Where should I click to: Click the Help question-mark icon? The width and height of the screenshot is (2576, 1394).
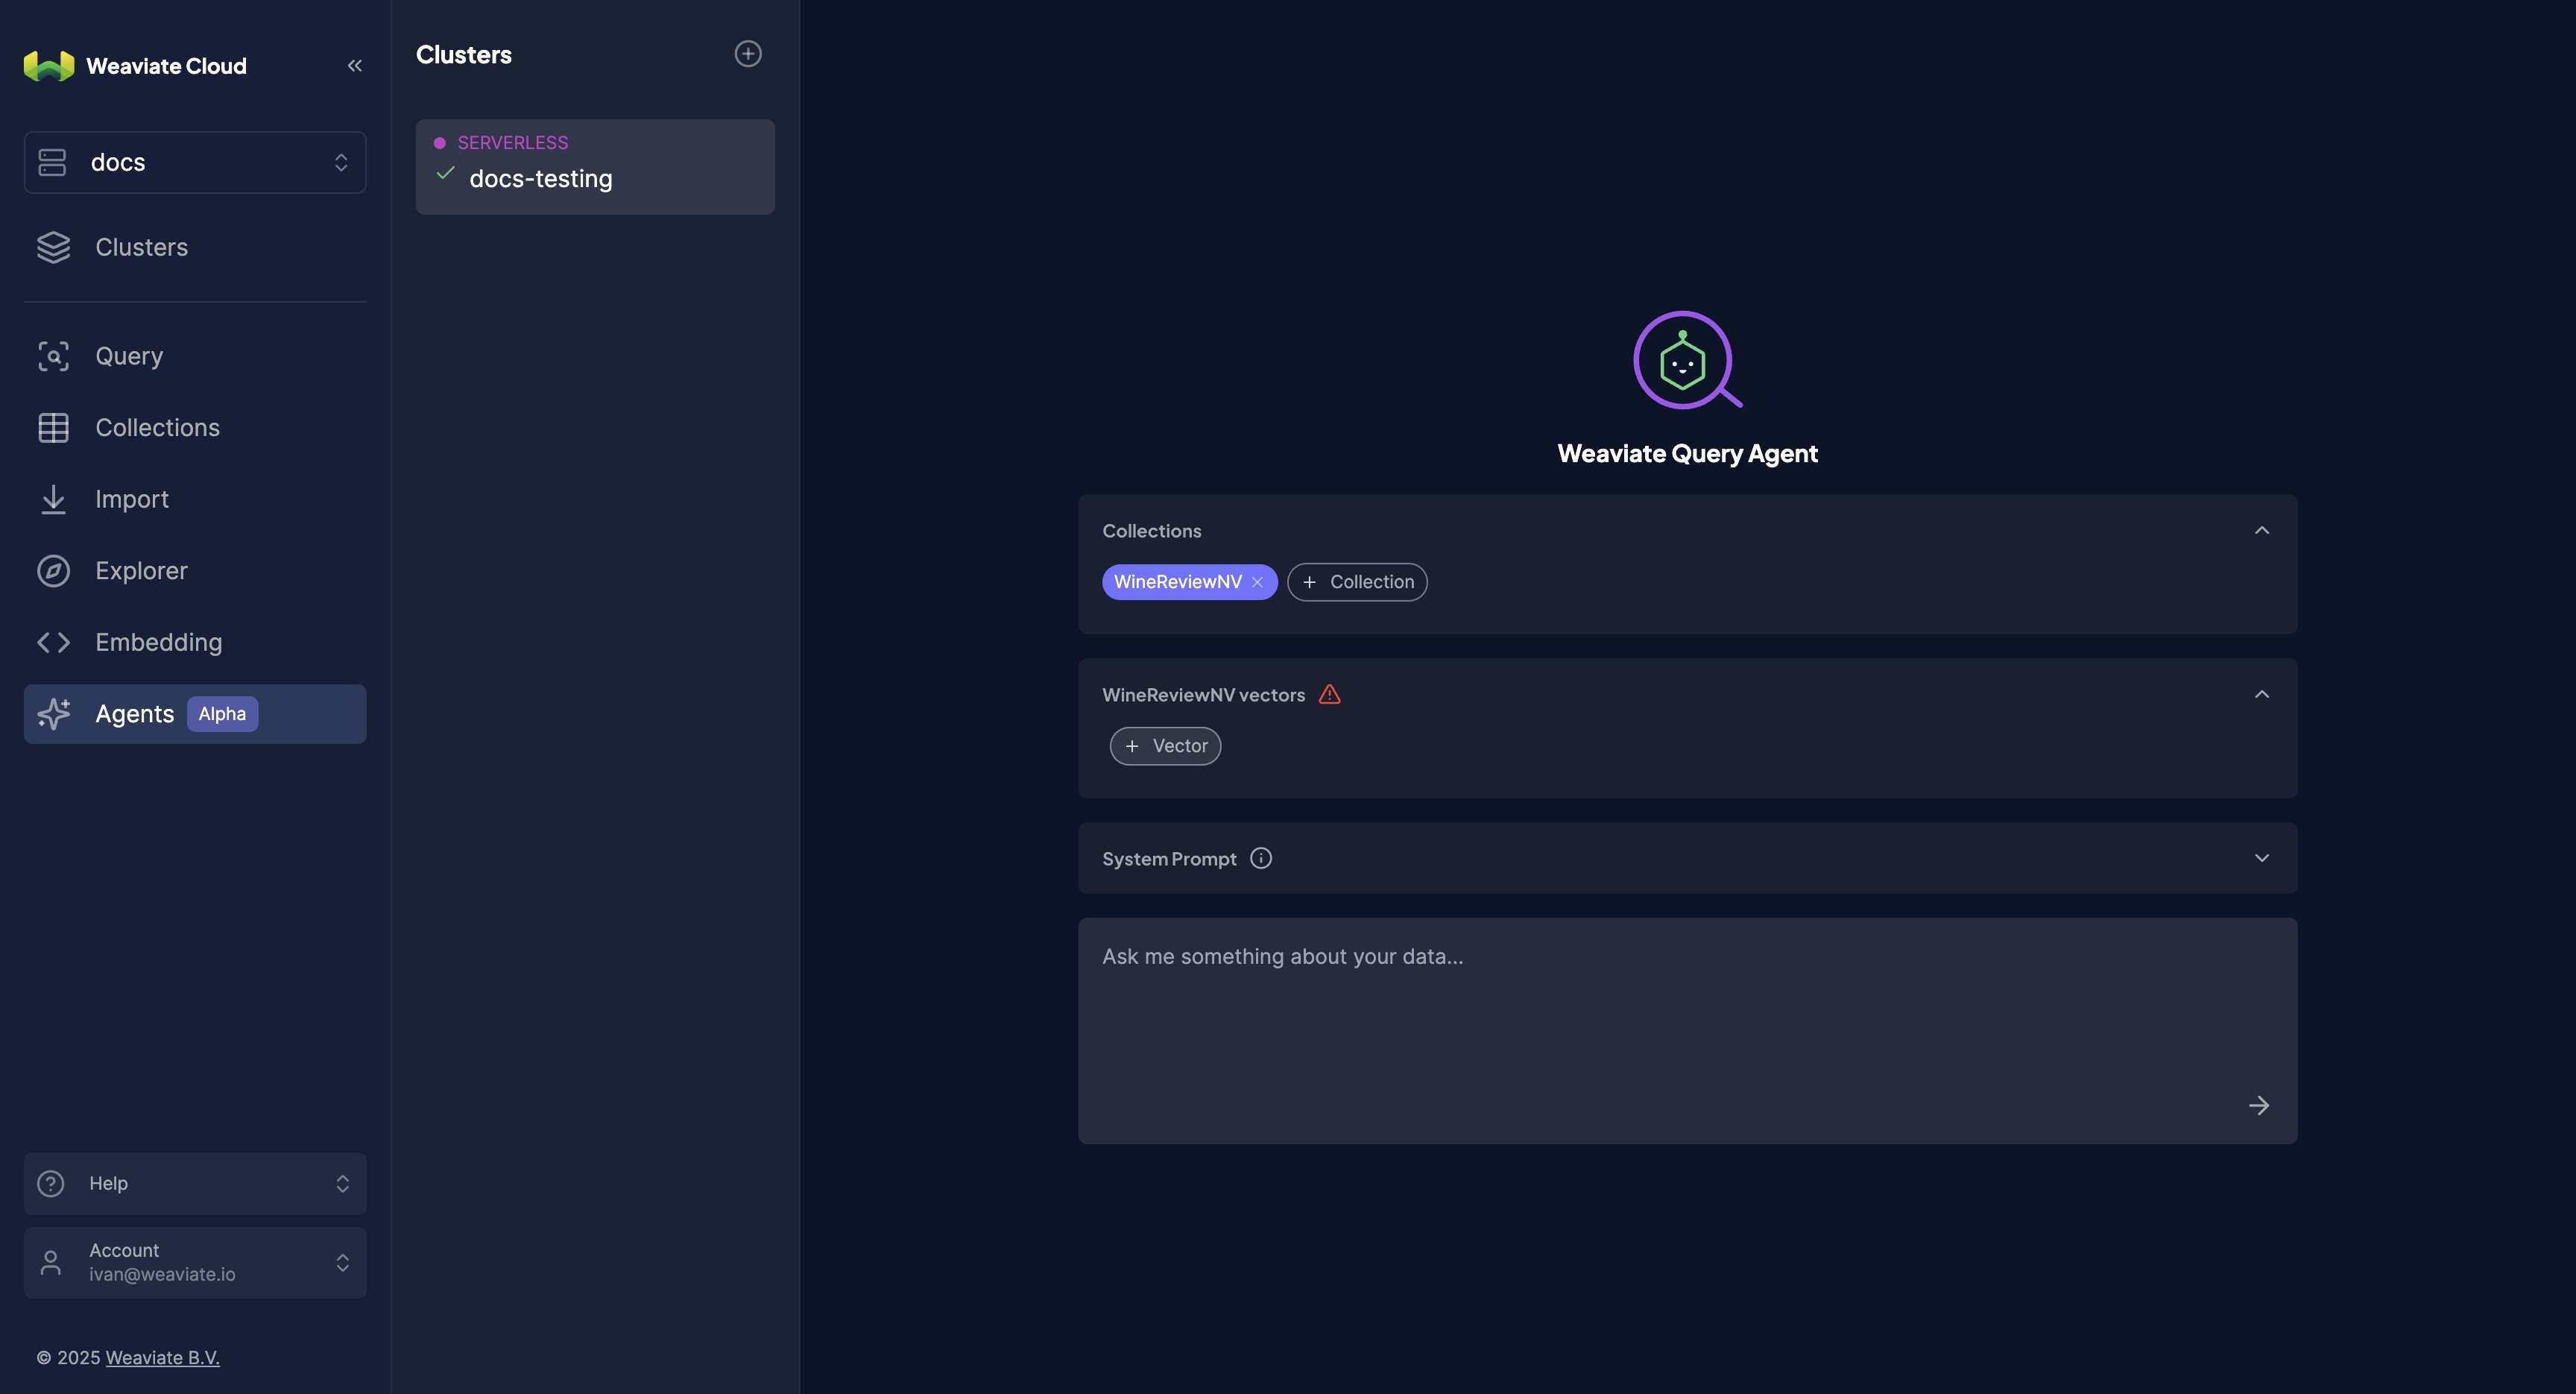tap(50, 1183)
